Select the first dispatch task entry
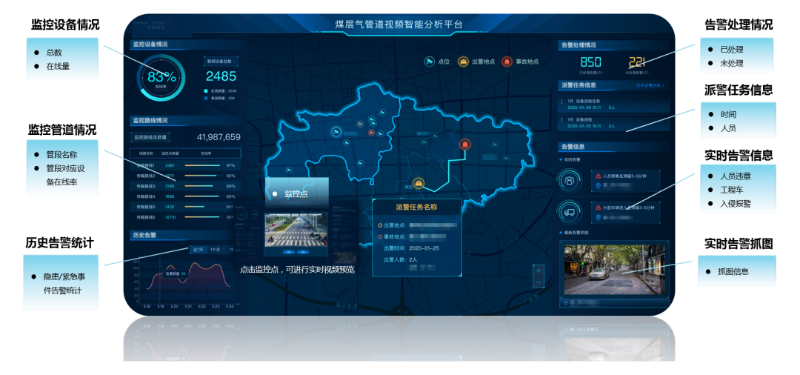800x375 pixels. click(614, 104)
